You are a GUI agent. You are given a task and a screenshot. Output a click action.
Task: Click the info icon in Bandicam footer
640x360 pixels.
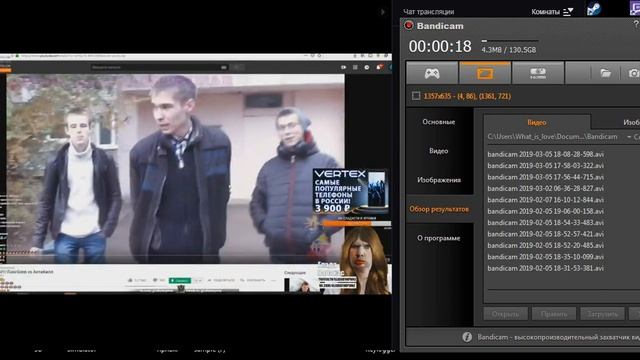pos(467,337)
